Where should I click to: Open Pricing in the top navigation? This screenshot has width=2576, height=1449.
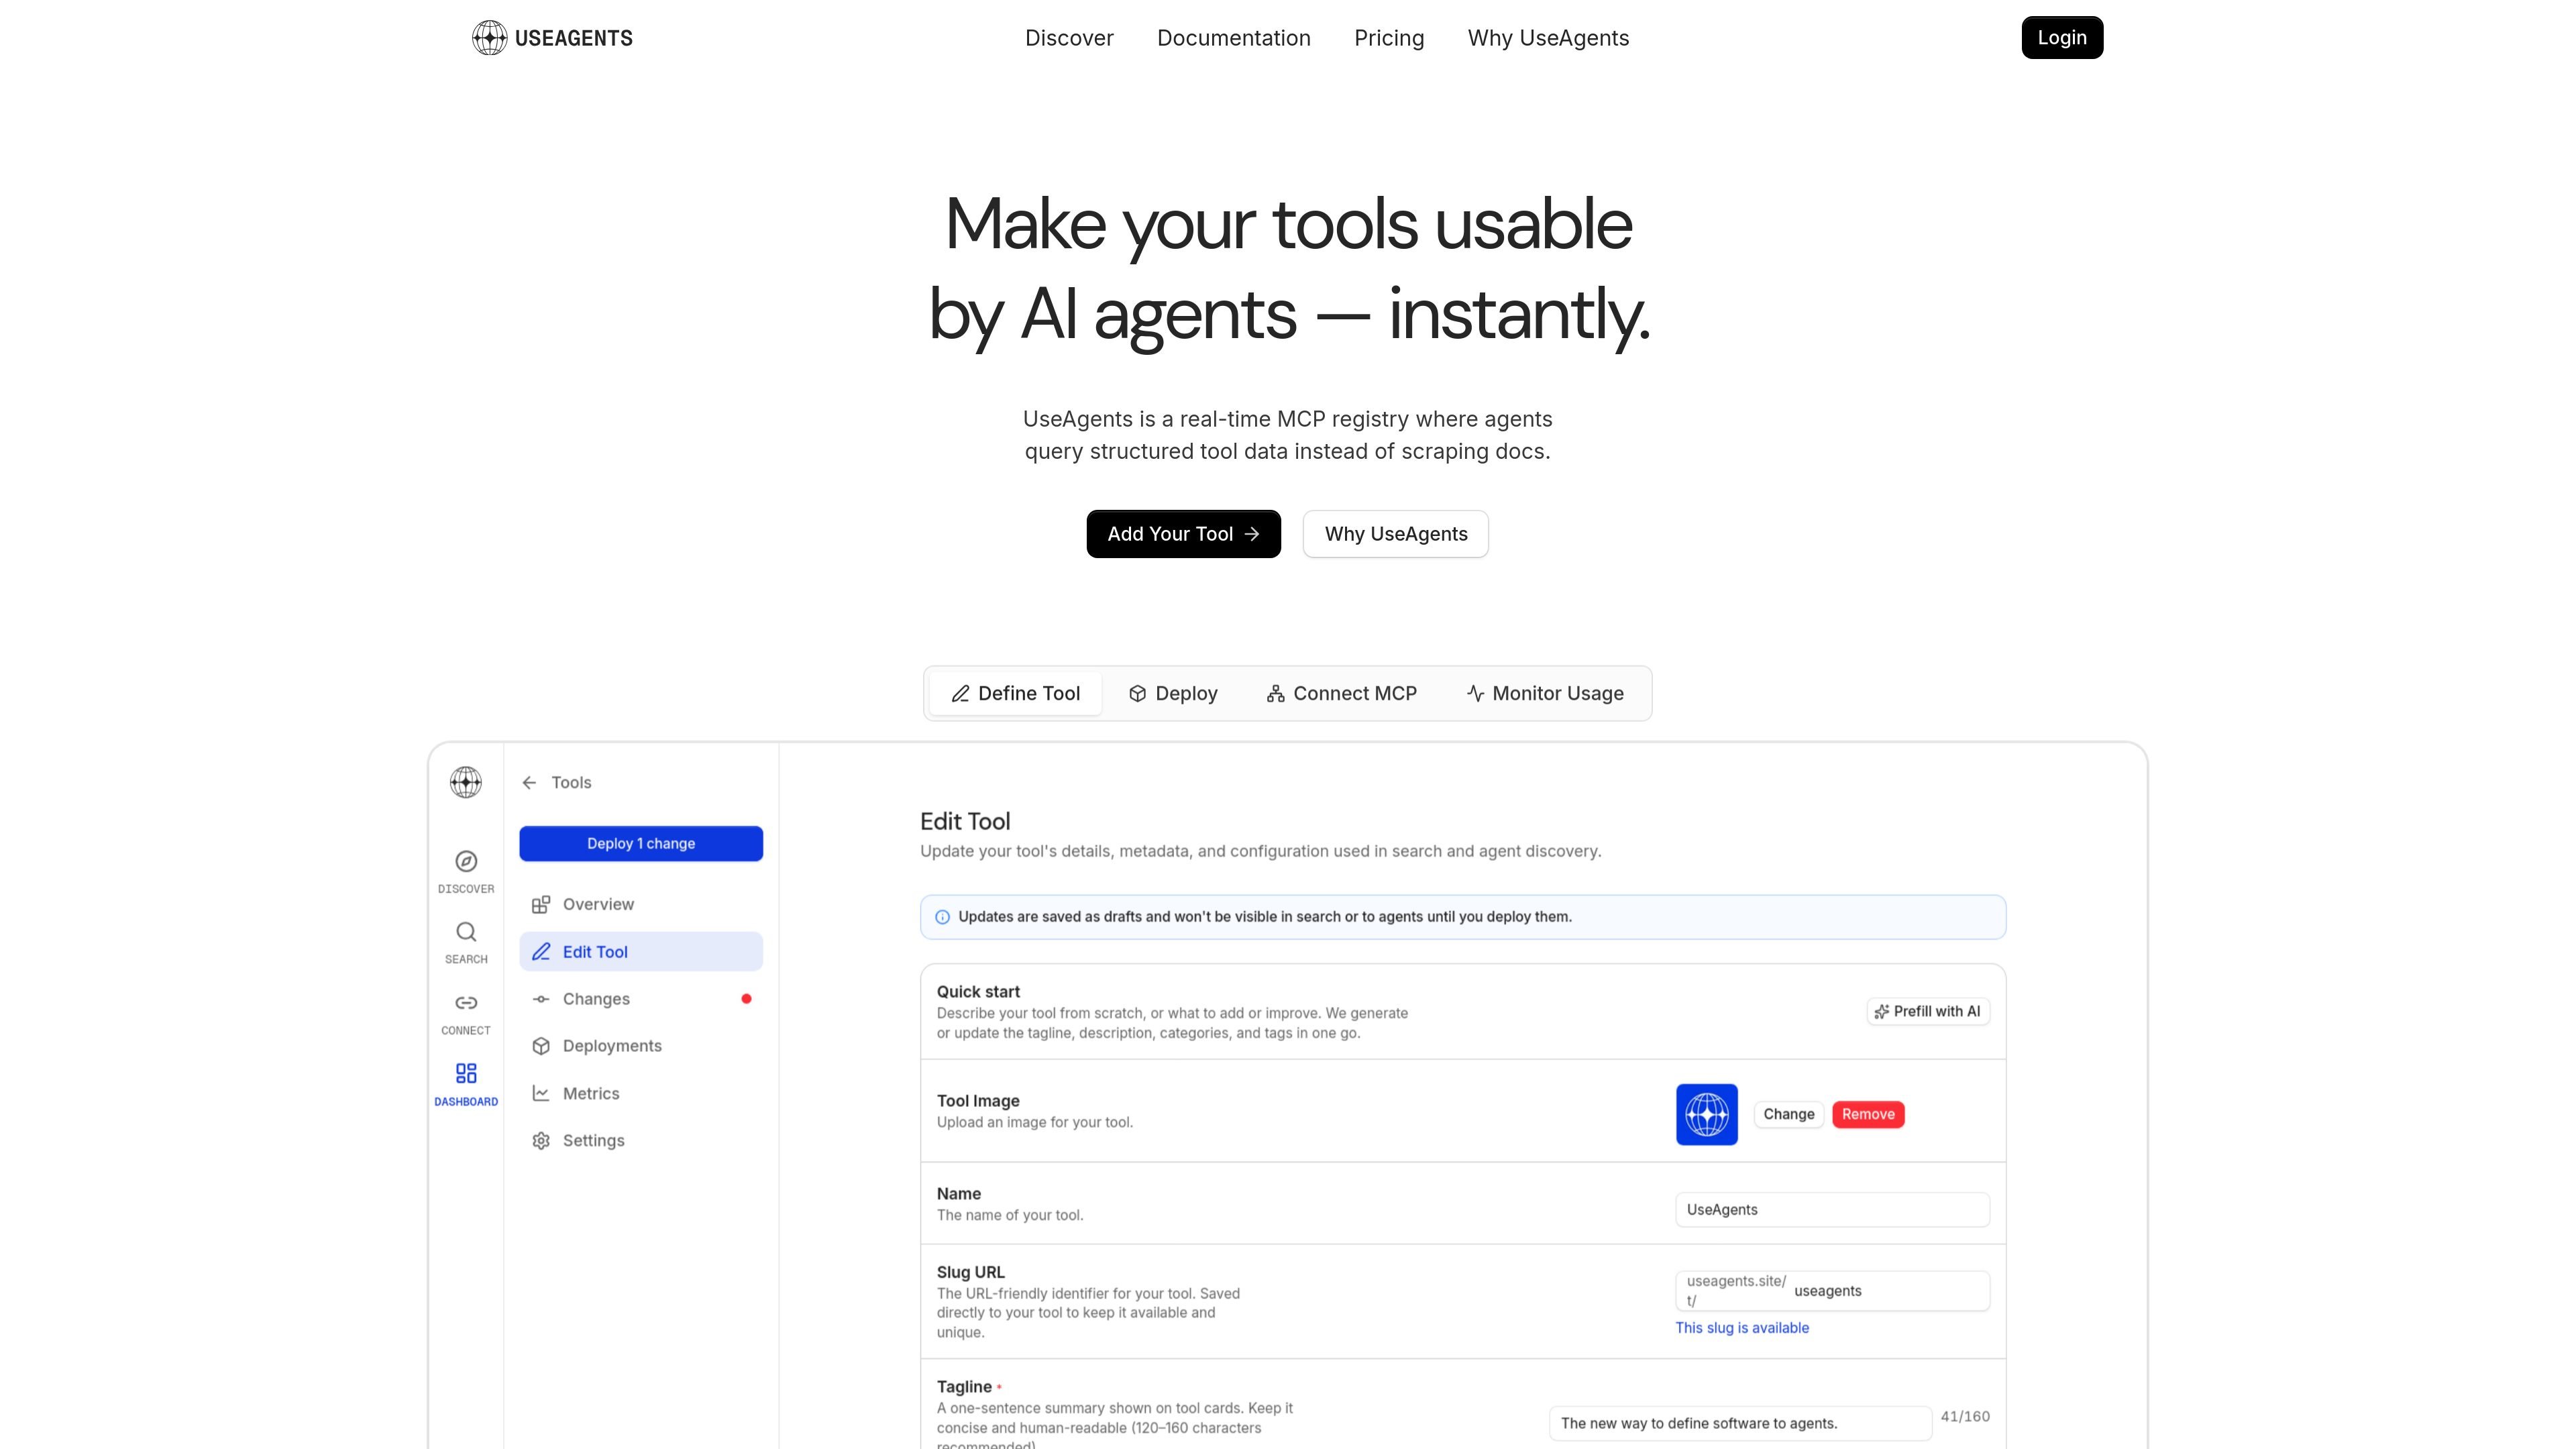(1389, 38)
